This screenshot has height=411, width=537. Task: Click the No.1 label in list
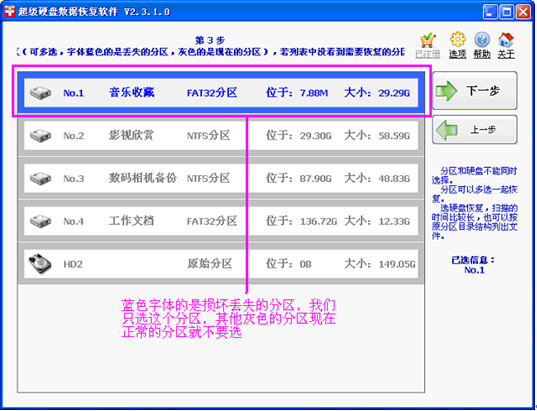click(x=74, y=93)
